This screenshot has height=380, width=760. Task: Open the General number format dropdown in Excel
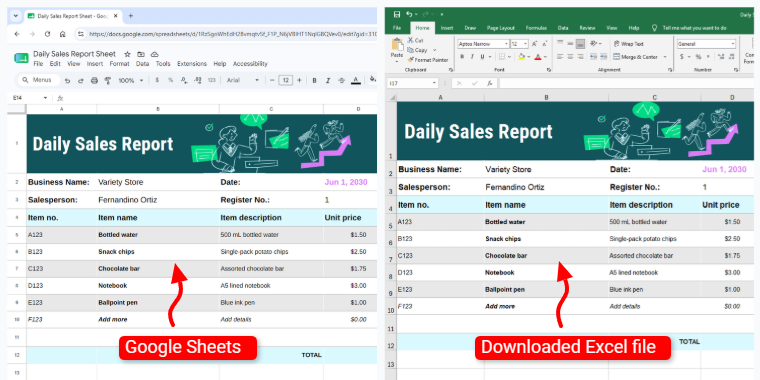pyautogui.click(x=732, y=44)
